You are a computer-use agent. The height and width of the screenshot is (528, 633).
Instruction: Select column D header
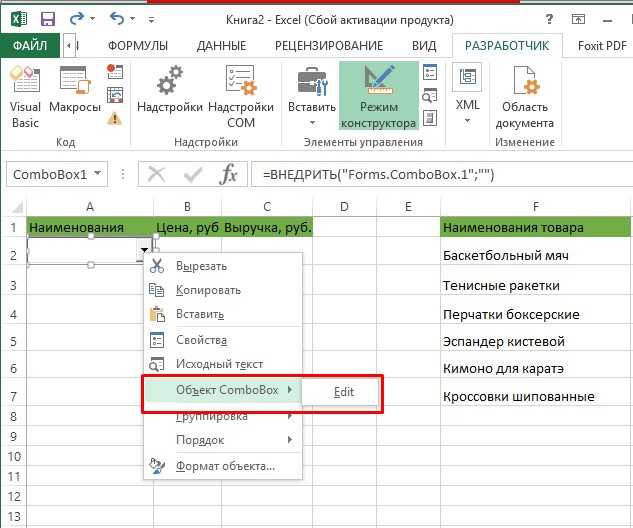[x=344, y=207]
